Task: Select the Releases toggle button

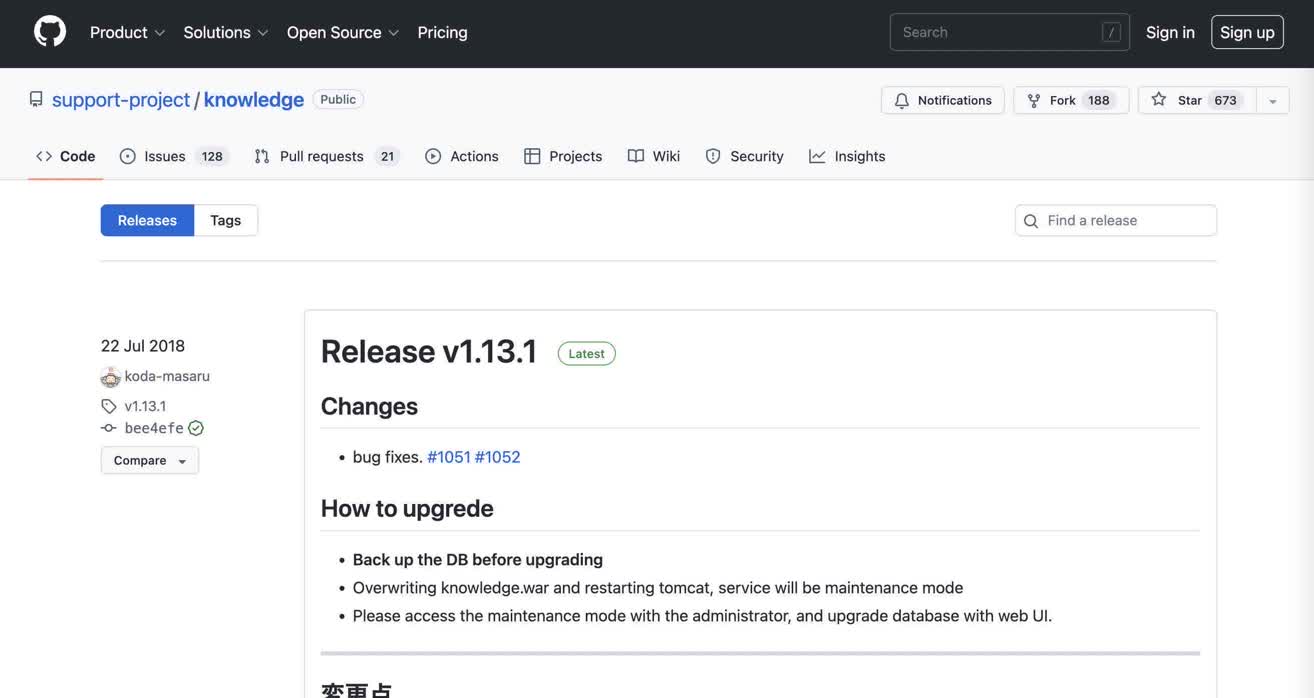Action: pyautogui.click(x=147, y=220)
